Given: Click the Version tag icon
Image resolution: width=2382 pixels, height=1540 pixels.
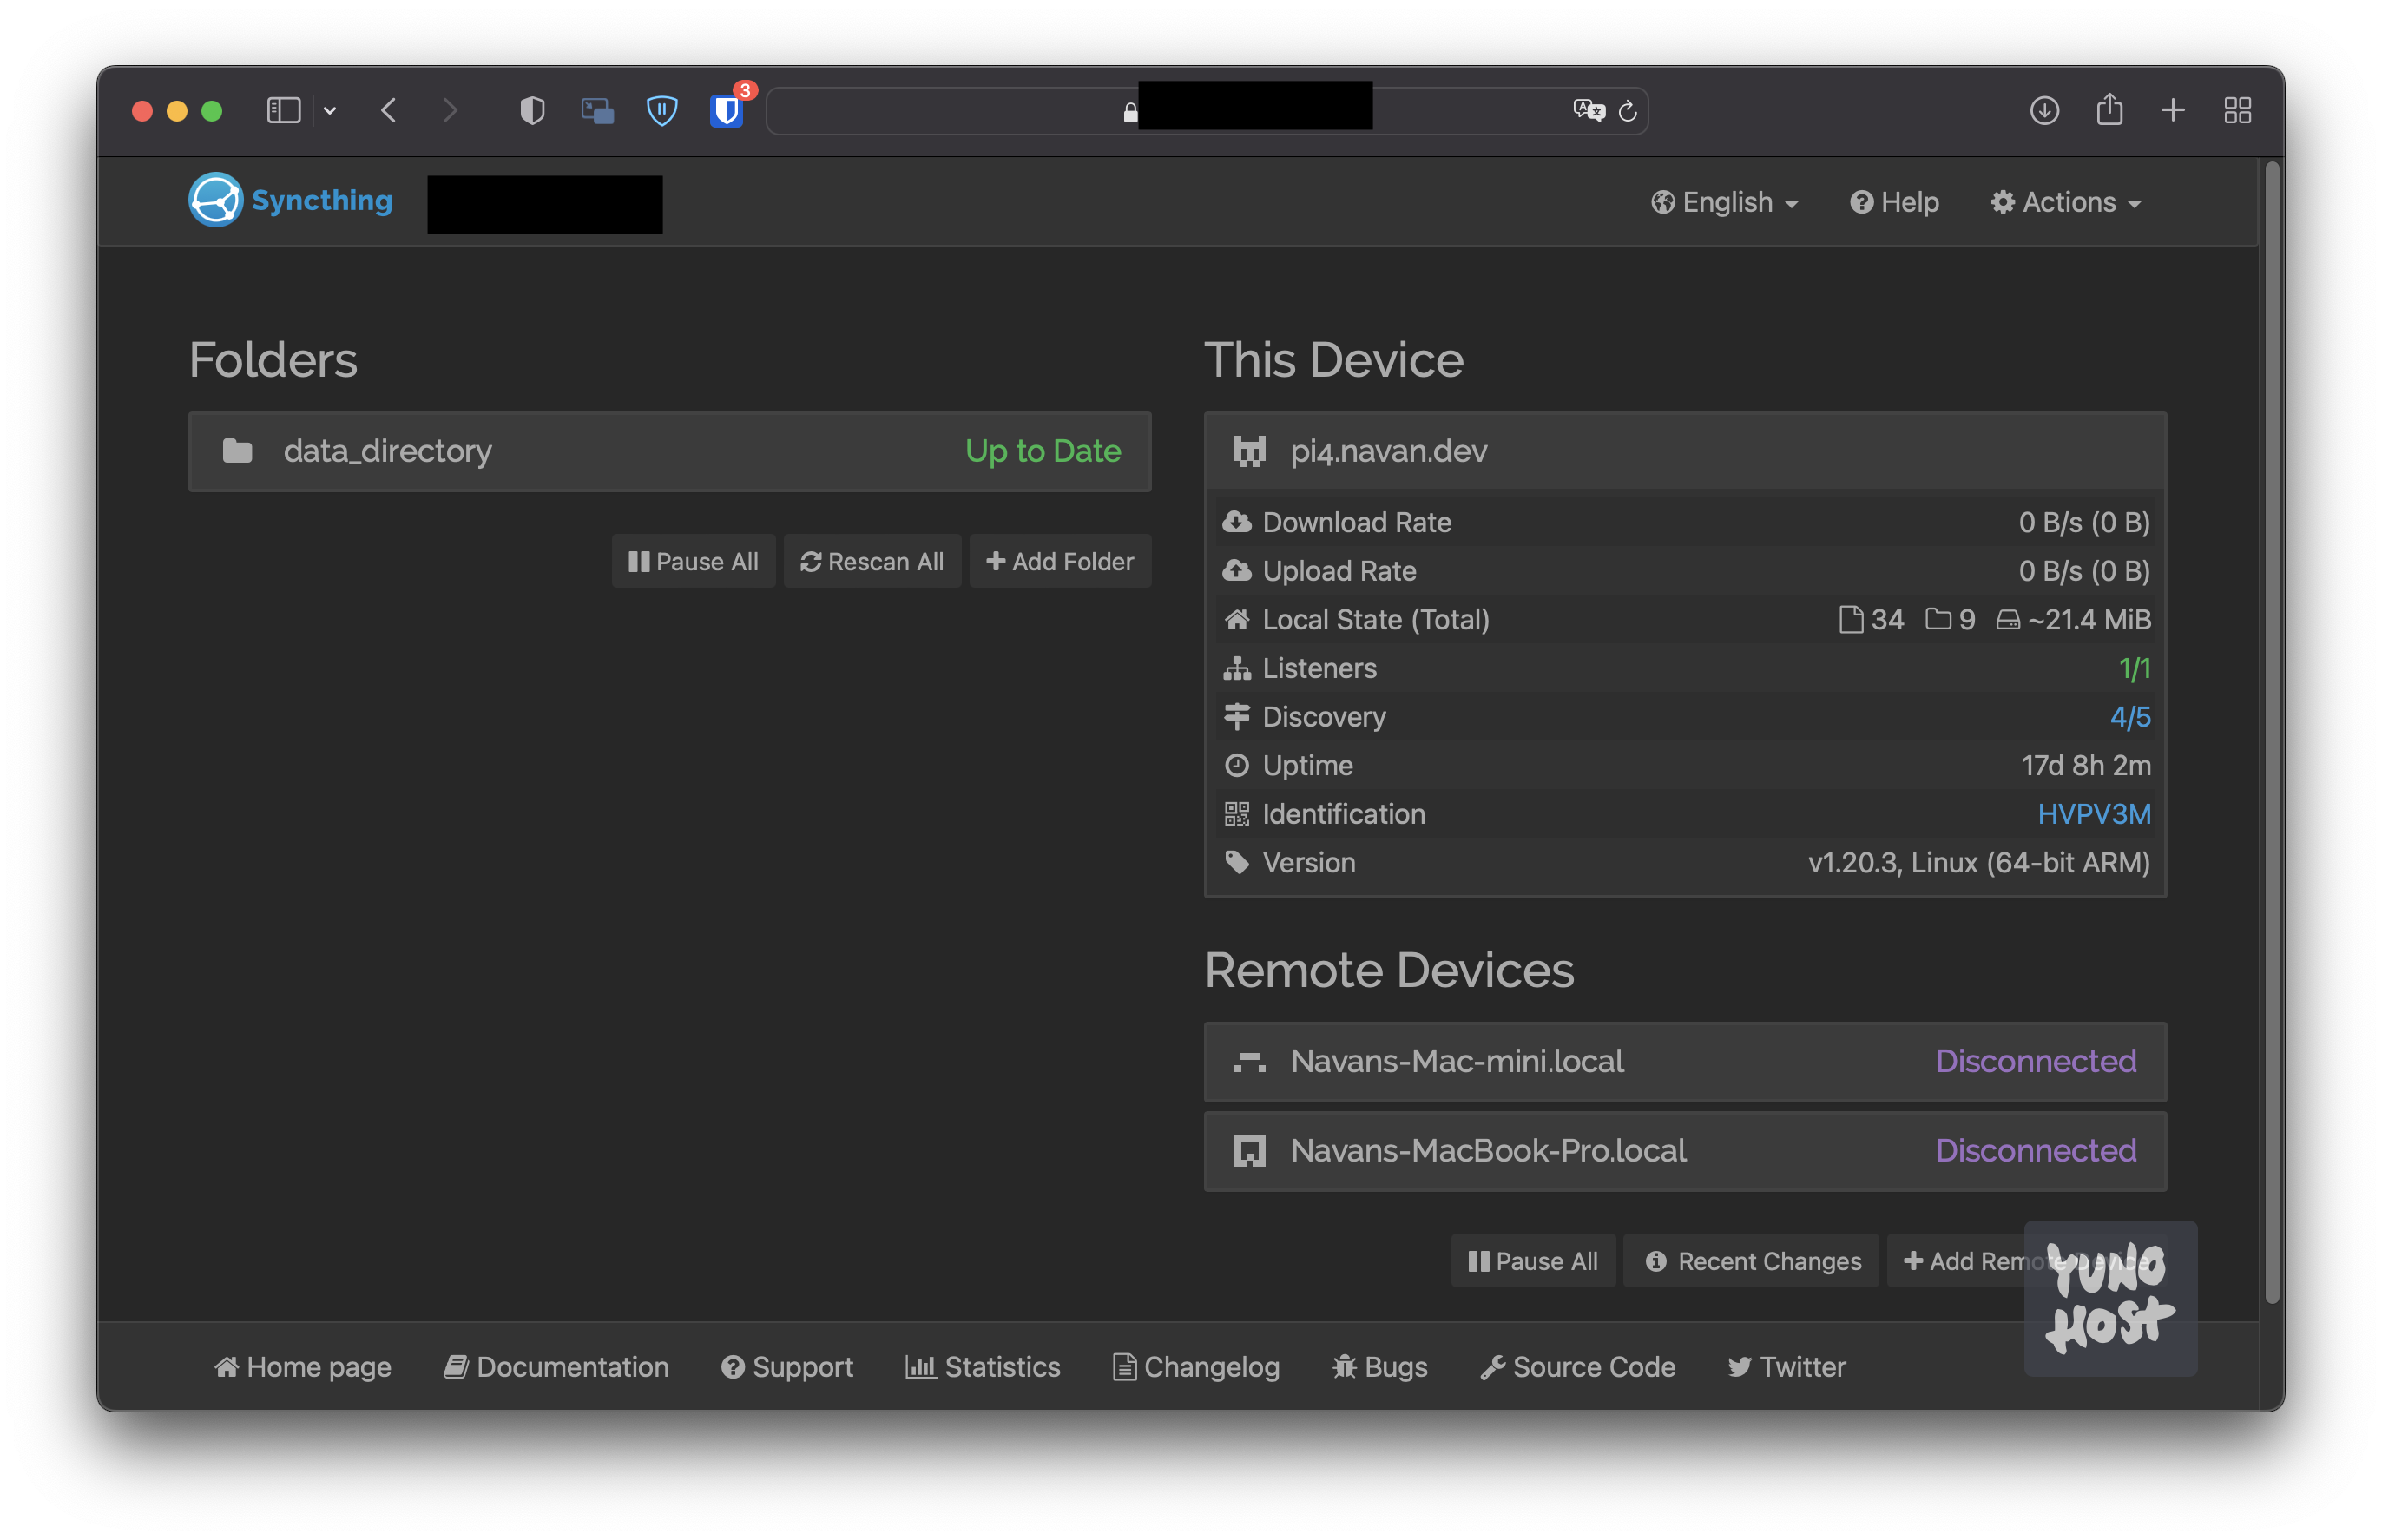Looking at the screenshot, I should pyautogui.click(x=1236, y=863).
